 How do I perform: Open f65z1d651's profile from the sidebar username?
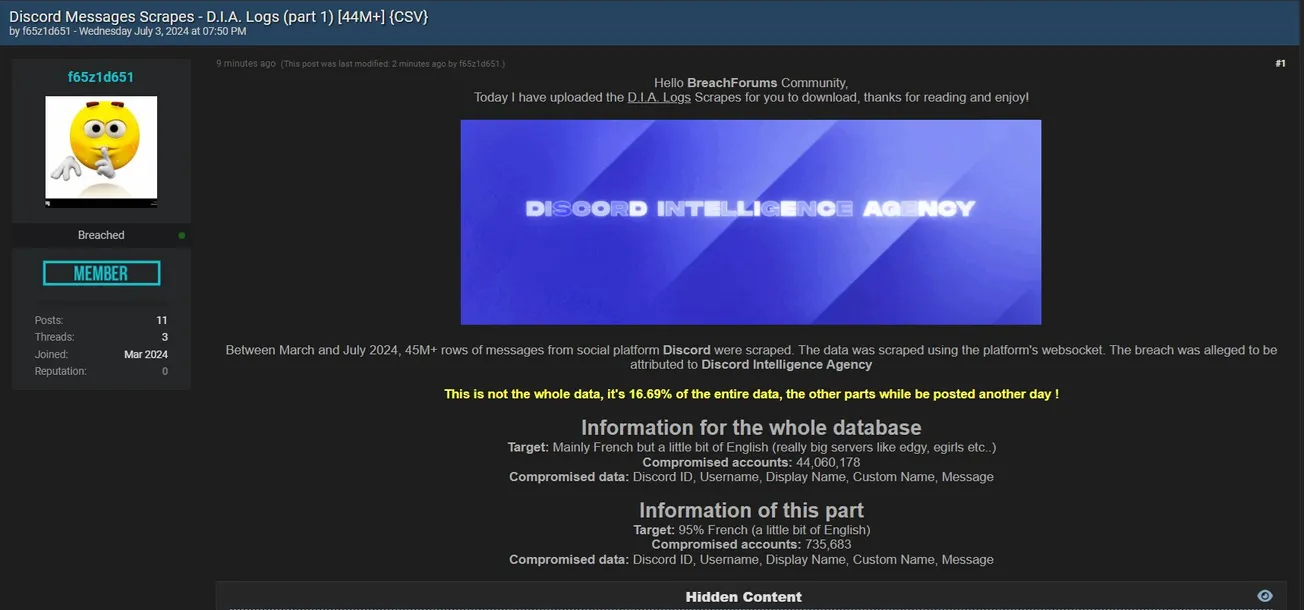tap(101, 75)
